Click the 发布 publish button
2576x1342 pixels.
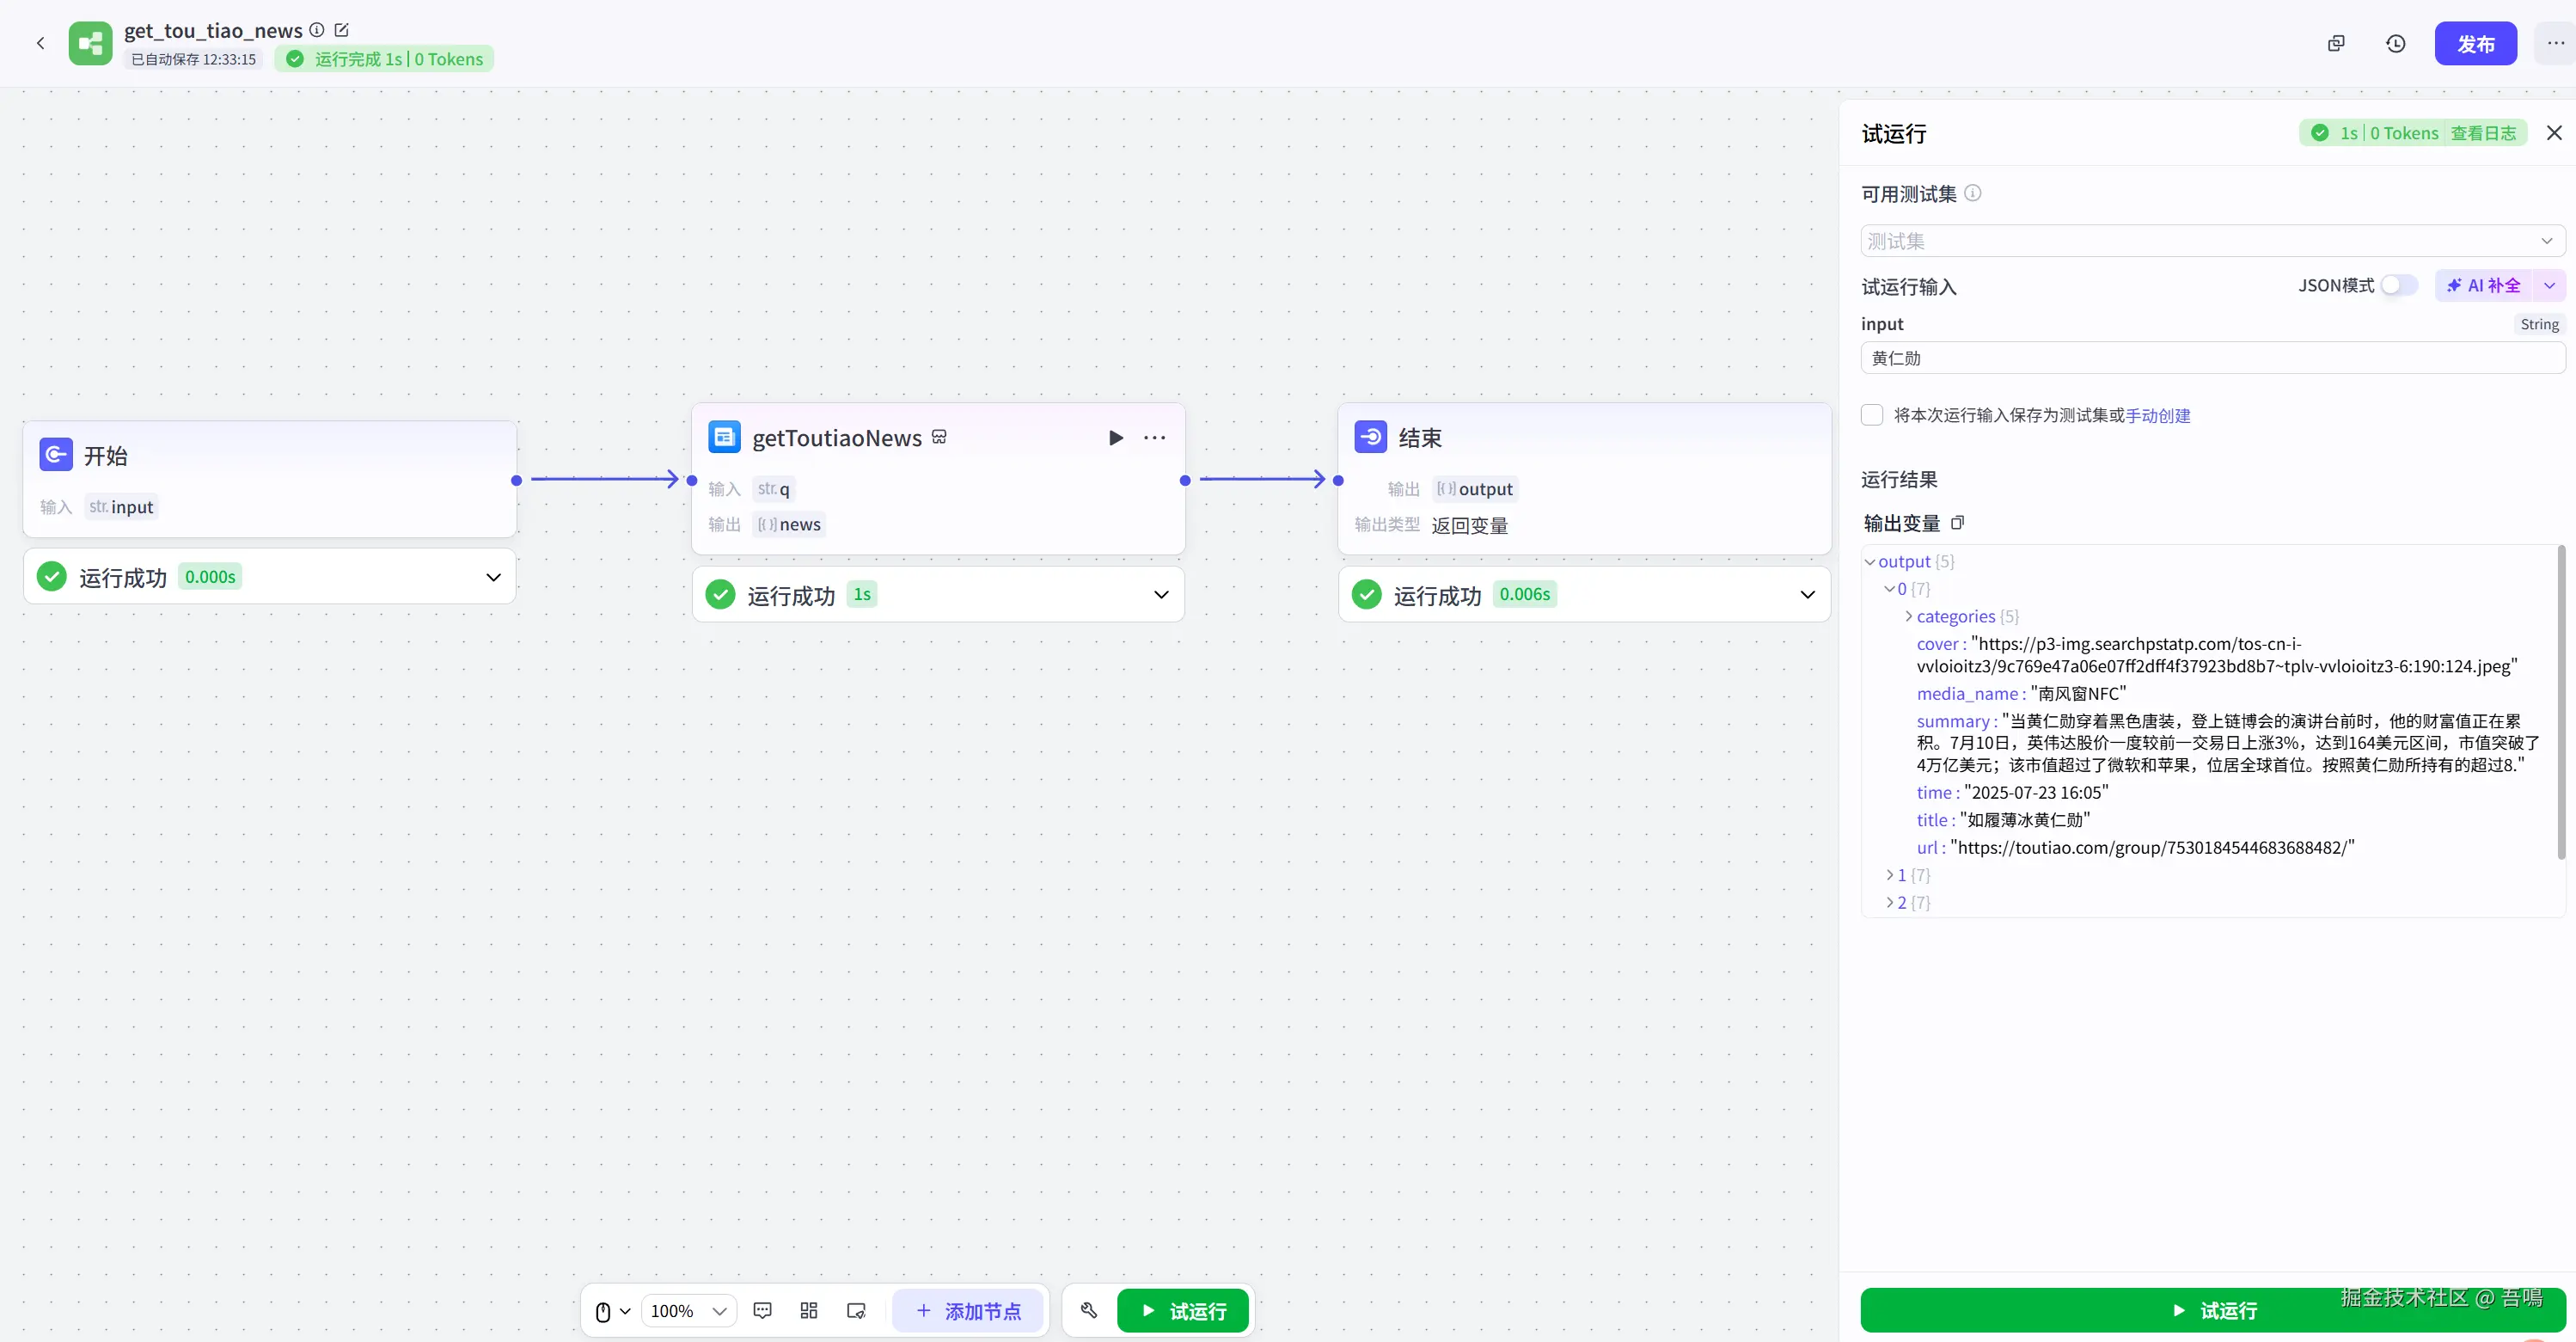pyautogui.click(x=2475, y=44)
